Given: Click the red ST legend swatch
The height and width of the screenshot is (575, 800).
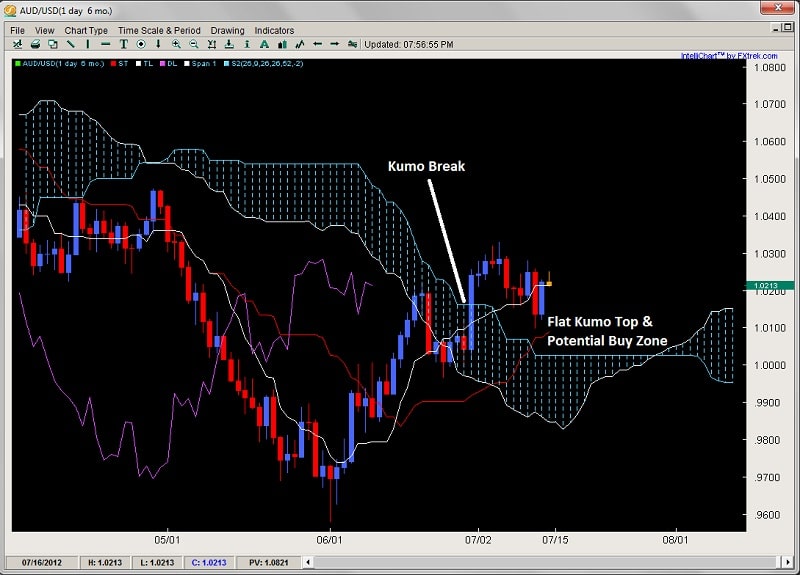Looking at the screenshot, I should (x=113, y=64).
